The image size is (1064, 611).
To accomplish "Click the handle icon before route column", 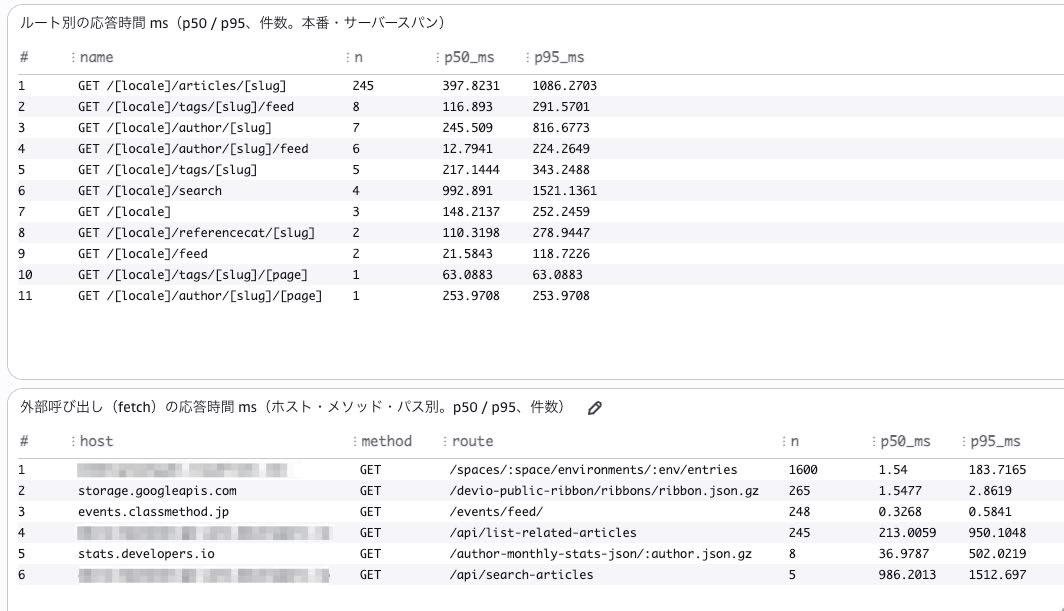I will tap(445, 441).
